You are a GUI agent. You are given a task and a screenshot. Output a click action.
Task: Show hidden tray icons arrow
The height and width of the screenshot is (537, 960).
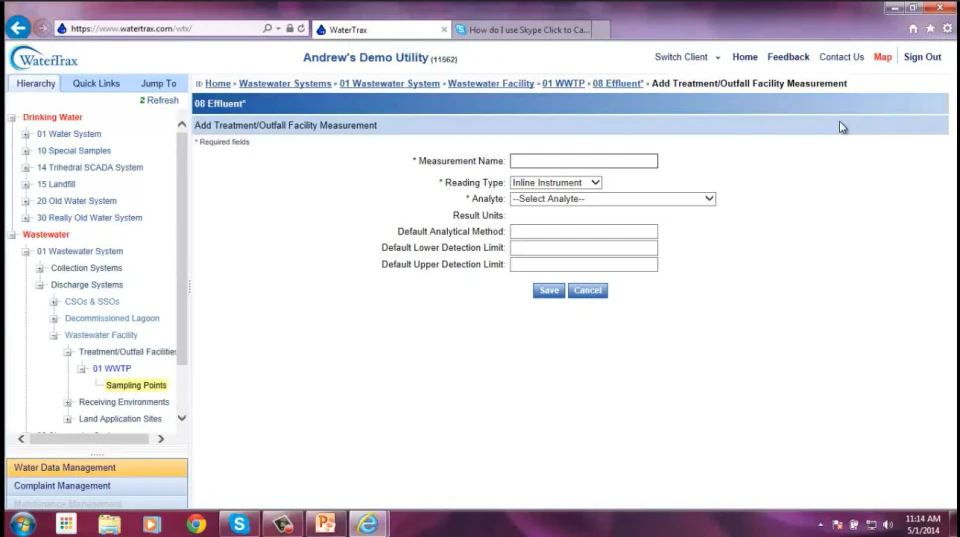click(x=820, y=525)
